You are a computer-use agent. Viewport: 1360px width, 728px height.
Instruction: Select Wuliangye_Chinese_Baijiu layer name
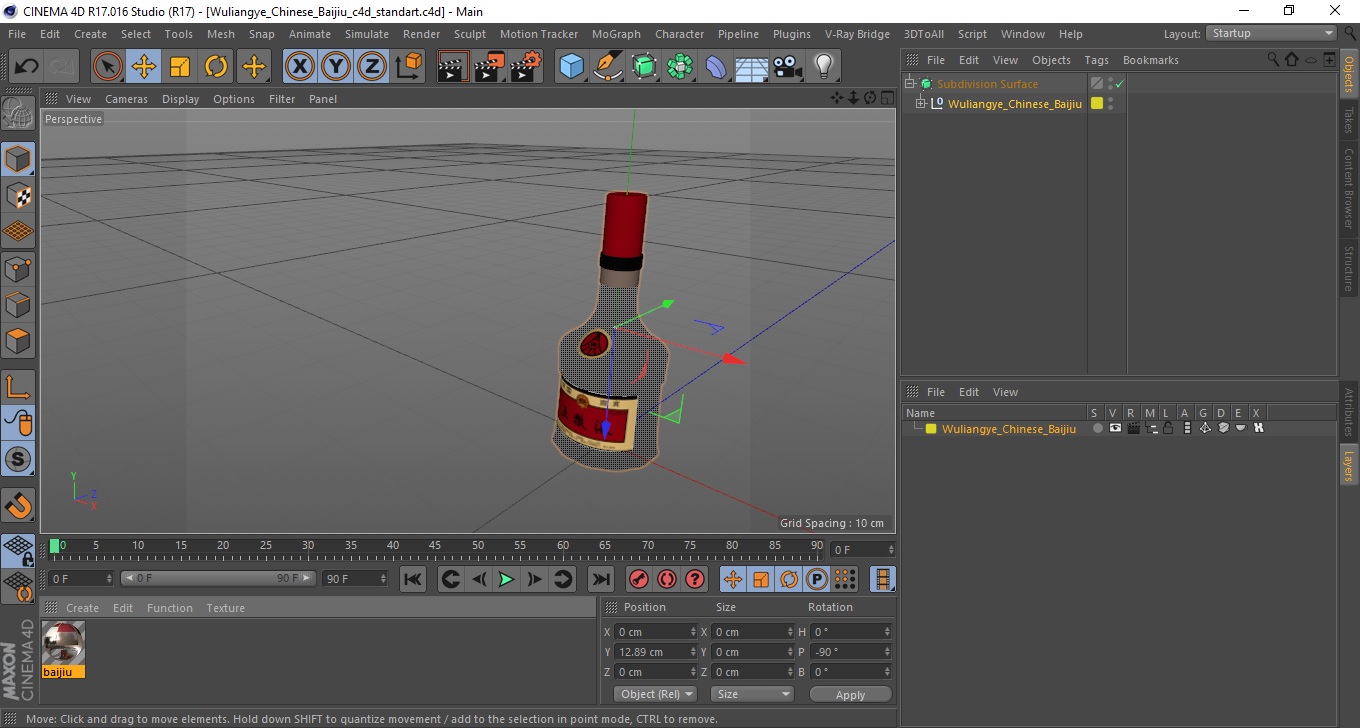click(1009, 429)
